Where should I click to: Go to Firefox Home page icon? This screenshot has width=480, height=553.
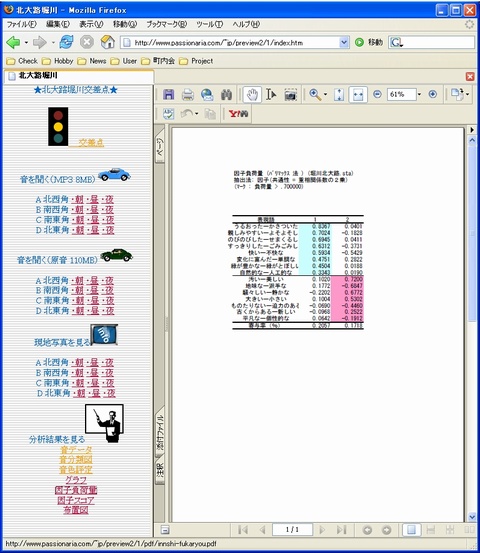point(108,42)
